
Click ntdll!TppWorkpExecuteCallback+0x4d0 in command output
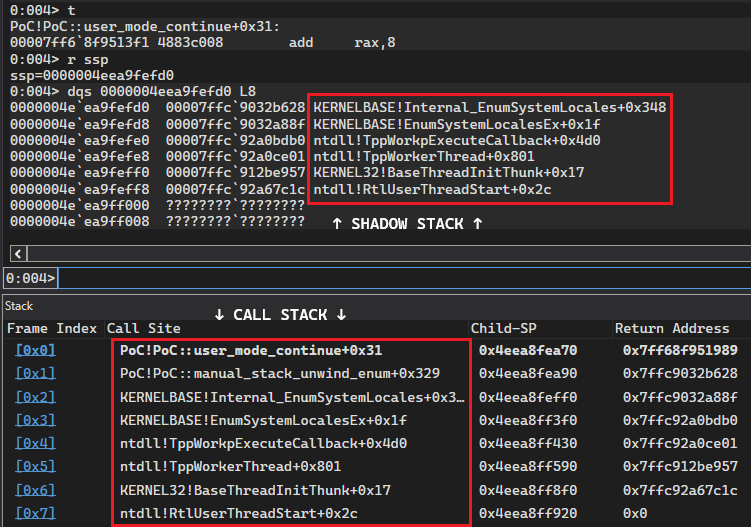pos(457,140)
